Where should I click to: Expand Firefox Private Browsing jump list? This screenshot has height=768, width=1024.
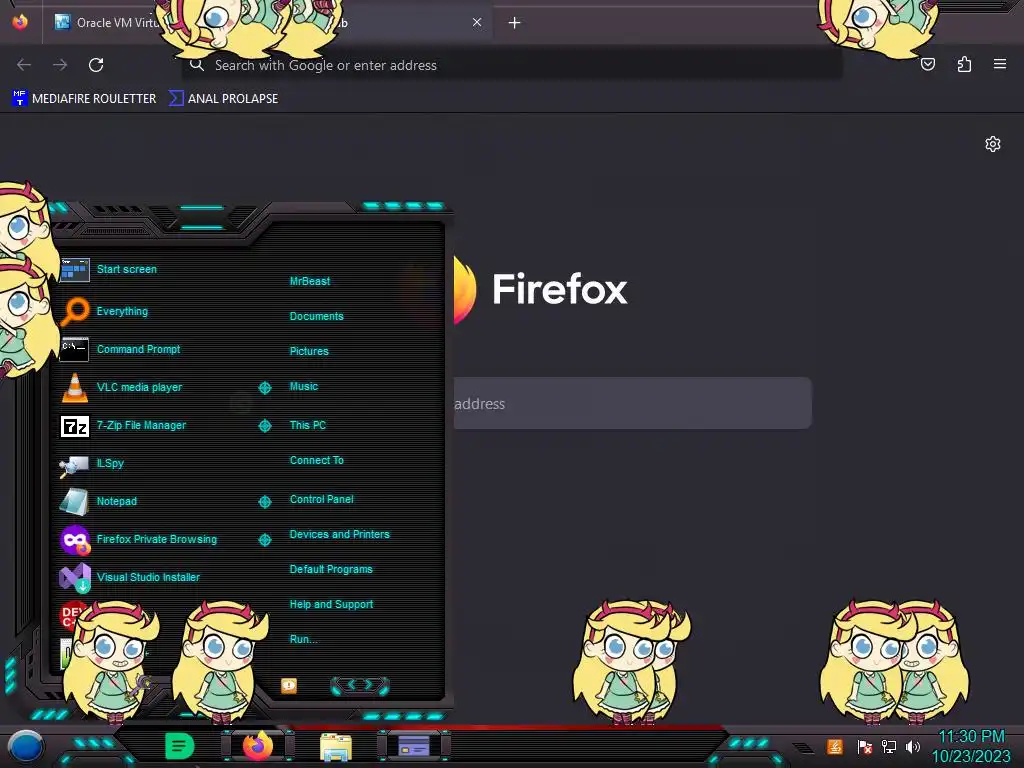[264, 539]
